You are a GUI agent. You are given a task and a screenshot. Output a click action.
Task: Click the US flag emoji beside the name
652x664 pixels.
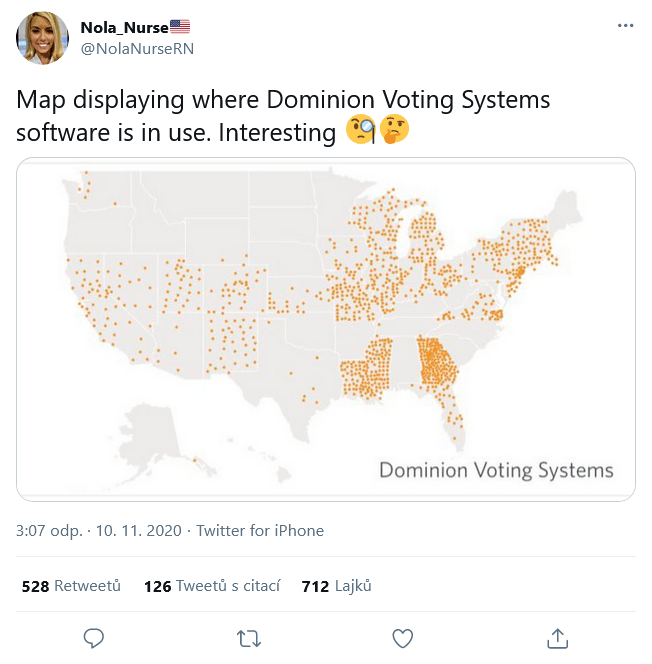point(180,26)
